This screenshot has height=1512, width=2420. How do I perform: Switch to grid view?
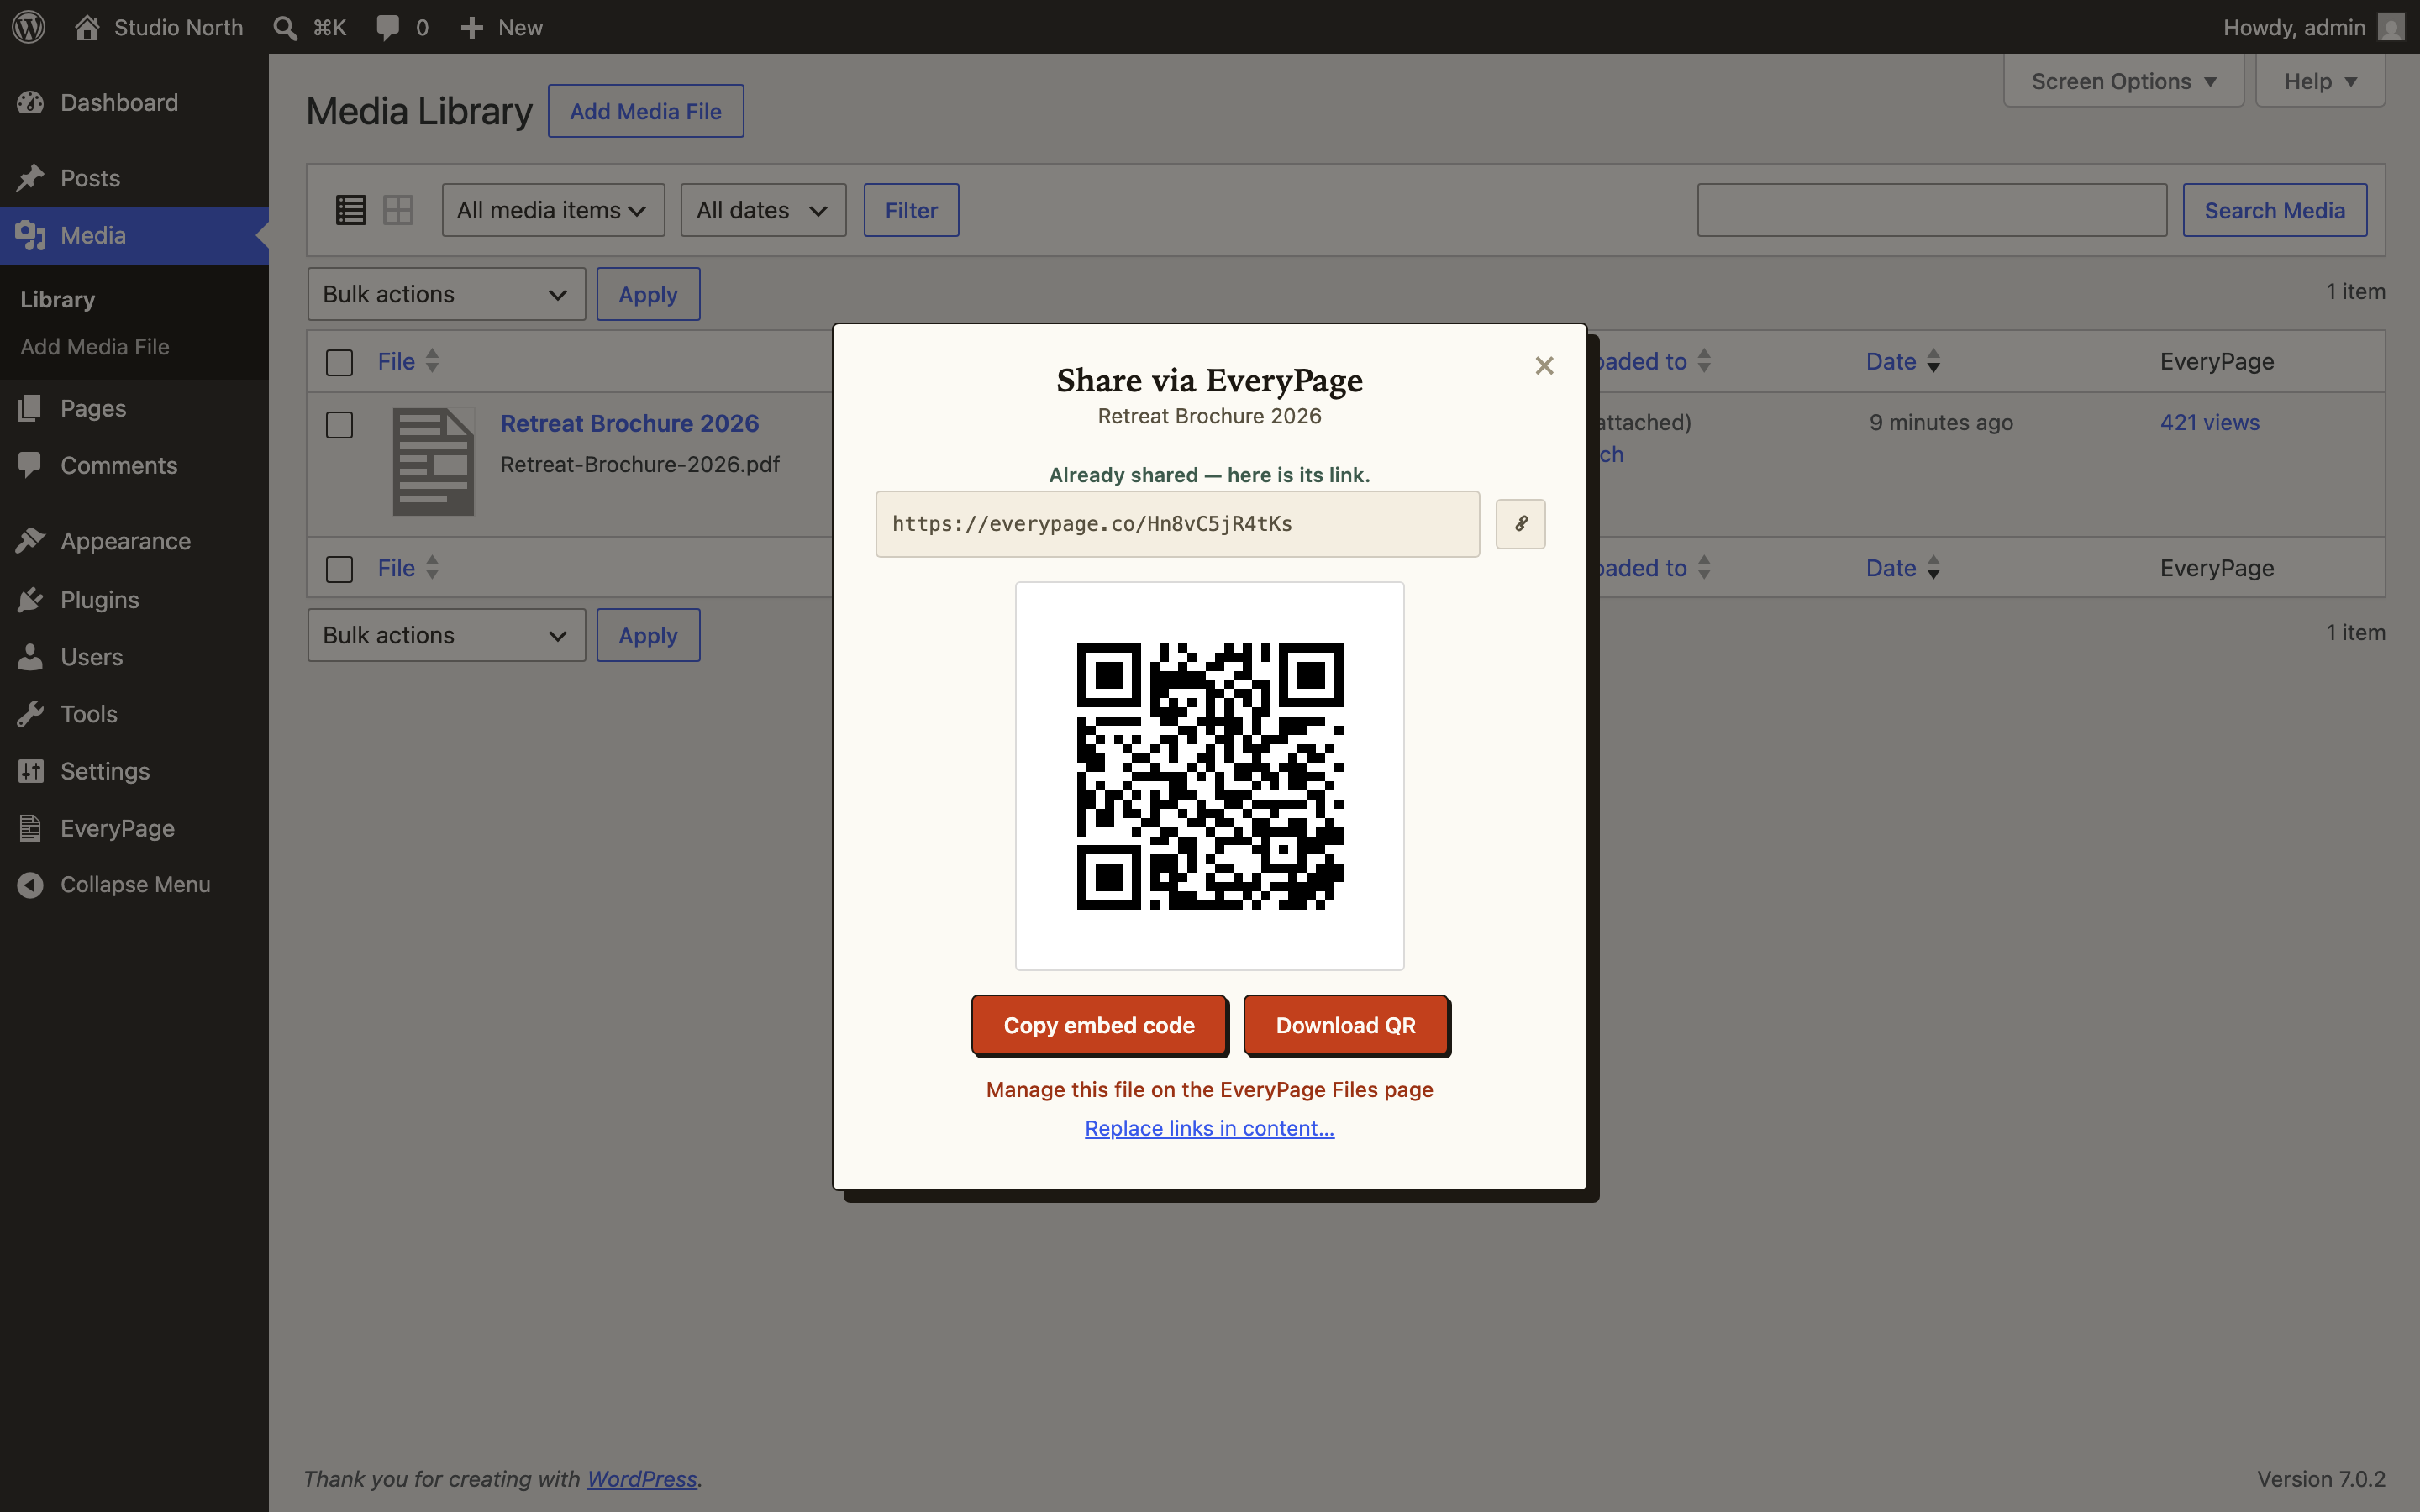(398, 210)
